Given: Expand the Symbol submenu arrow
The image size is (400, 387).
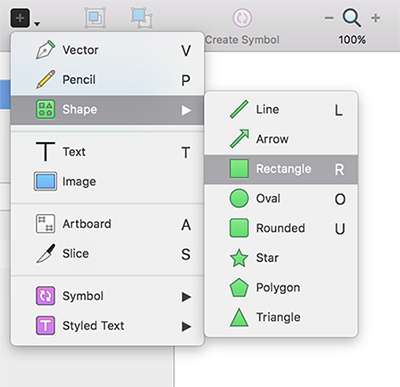Looking at the screenshot, I should (186, 297).
